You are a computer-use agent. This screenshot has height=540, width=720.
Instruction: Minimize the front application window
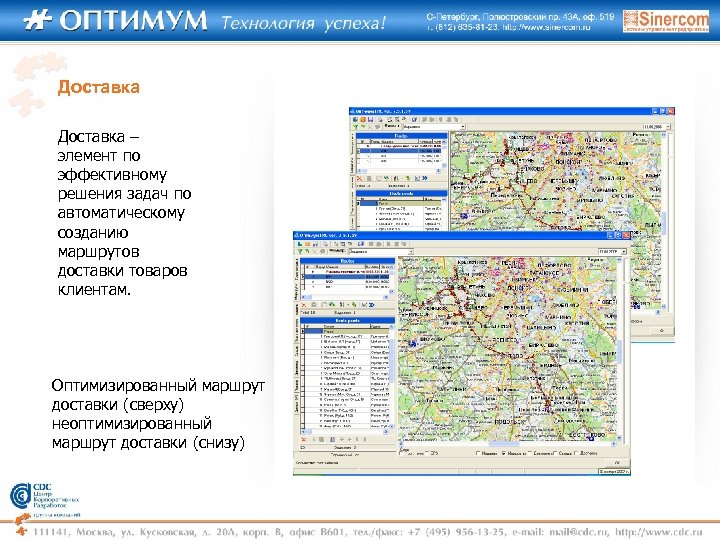[x=610, y=236]
